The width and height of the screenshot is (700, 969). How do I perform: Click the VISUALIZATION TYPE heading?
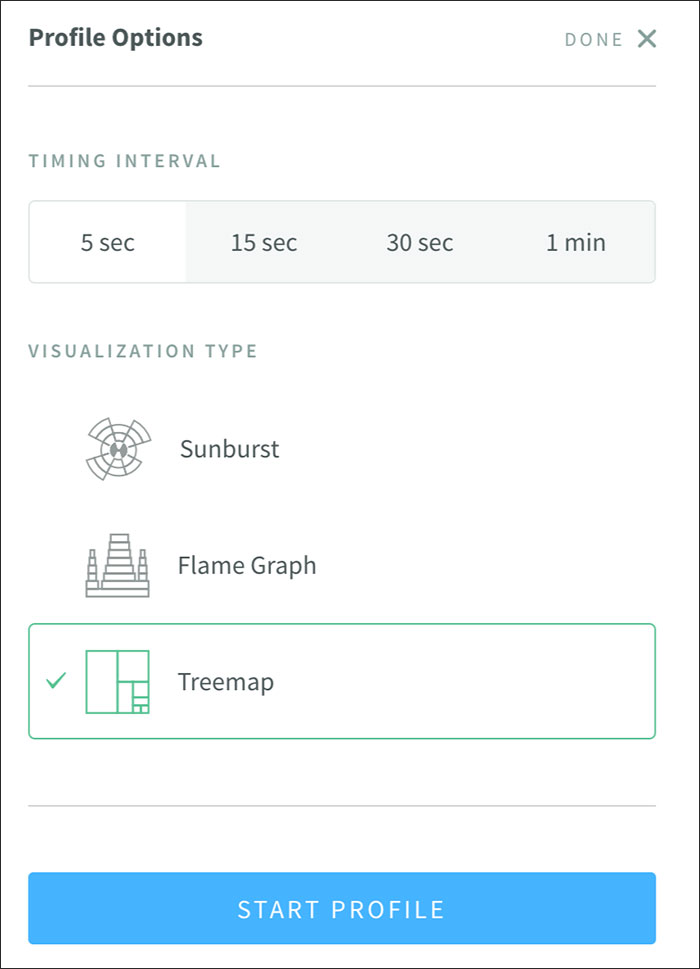tap(143, 351)
